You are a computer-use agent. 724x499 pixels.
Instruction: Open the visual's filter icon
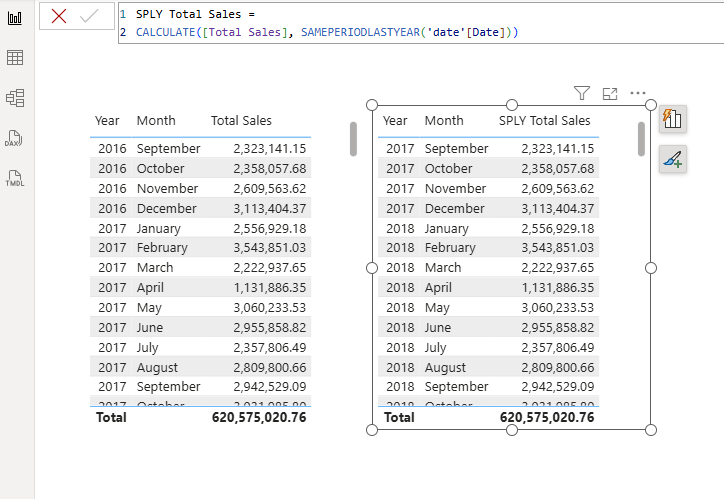click(582, 93)
